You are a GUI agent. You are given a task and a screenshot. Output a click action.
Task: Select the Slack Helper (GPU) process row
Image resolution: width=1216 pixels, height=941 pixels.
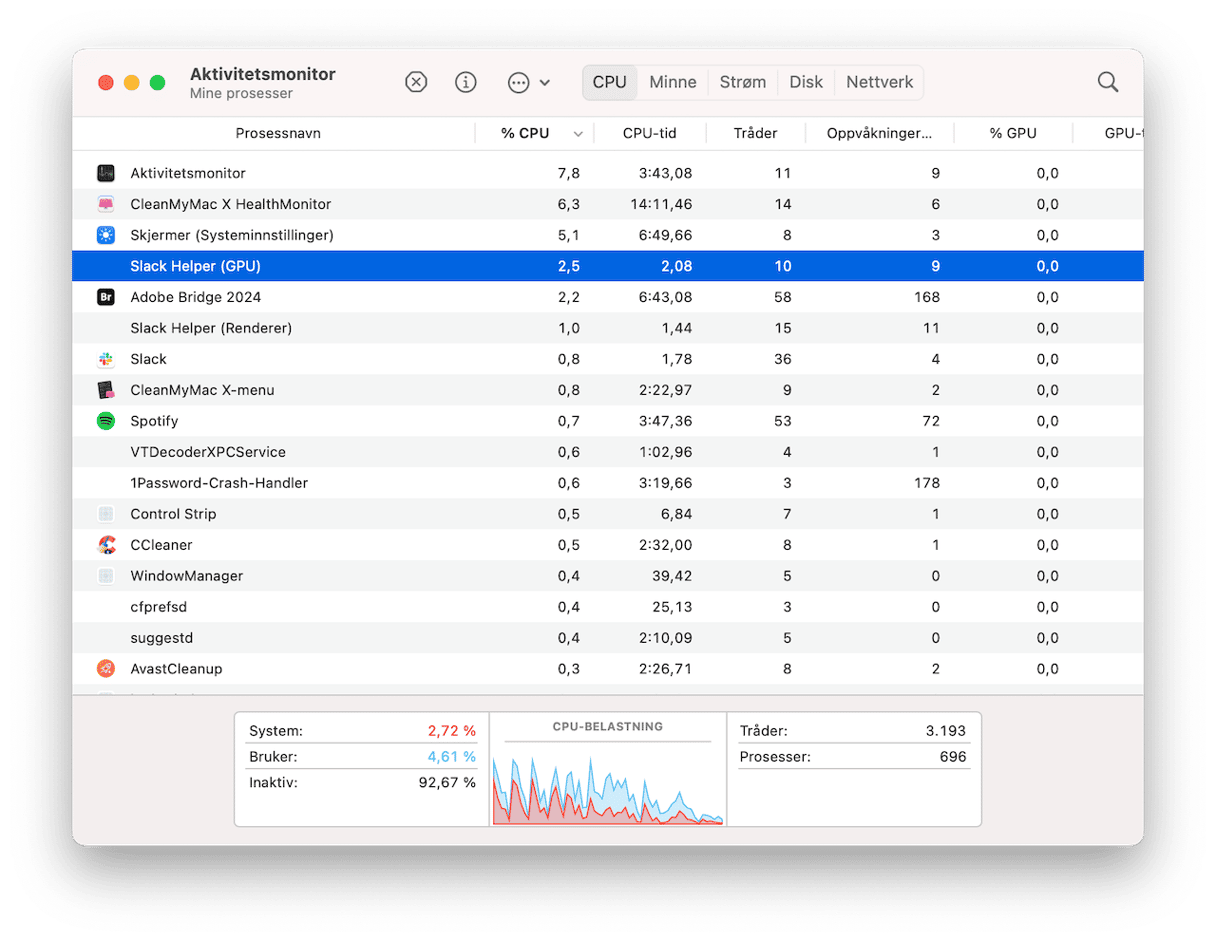coord(608,266)
